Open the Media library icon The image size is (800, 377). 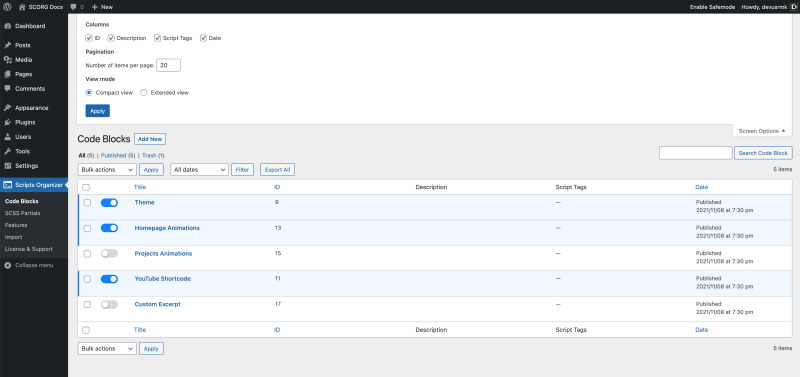pos(8,60)
